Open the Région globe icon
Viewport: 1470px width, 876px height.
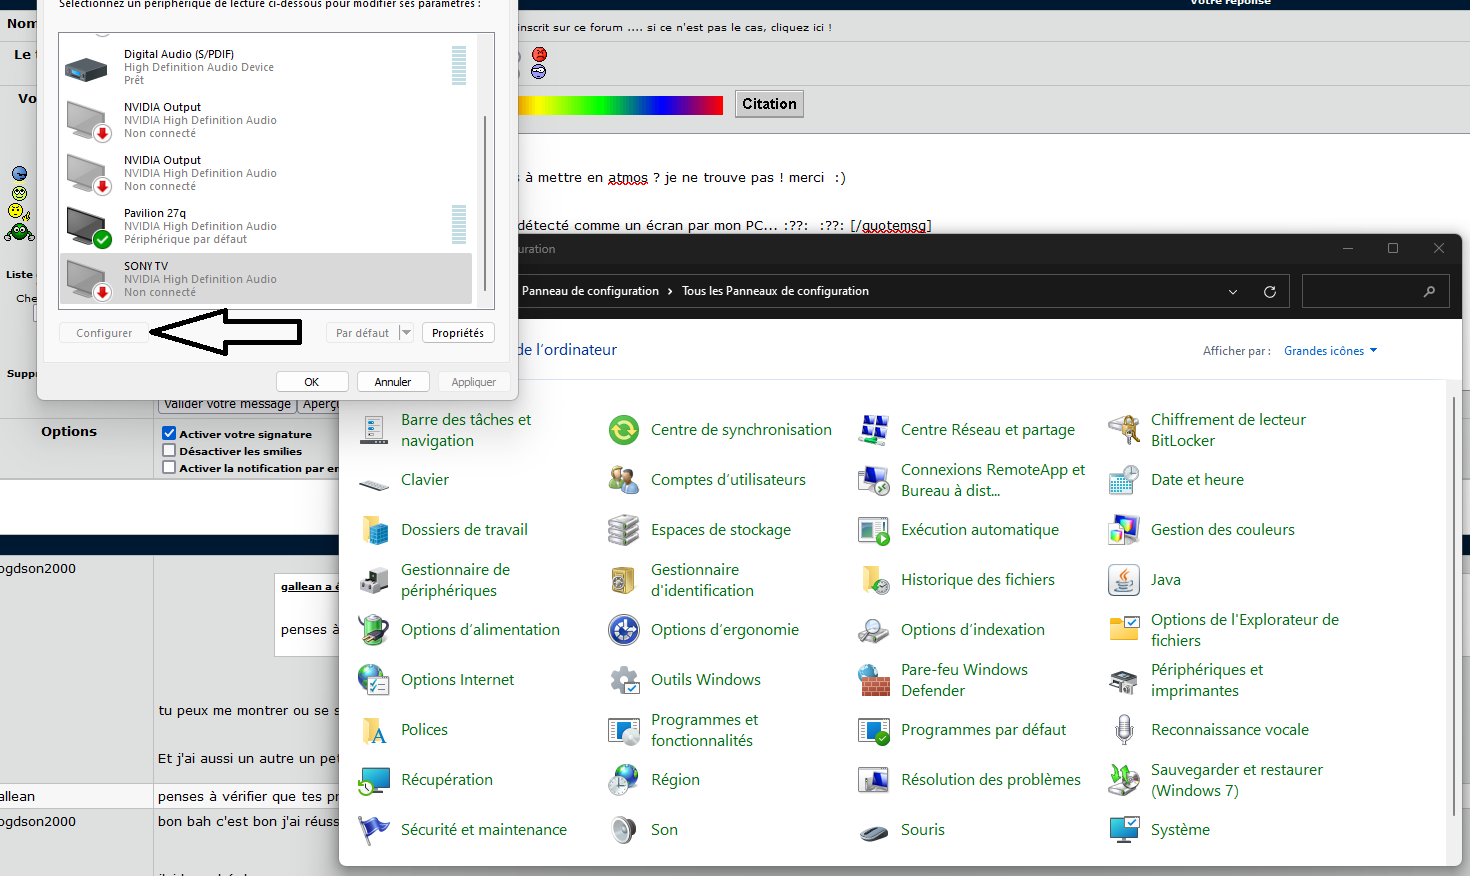click(x=624, y=780)
